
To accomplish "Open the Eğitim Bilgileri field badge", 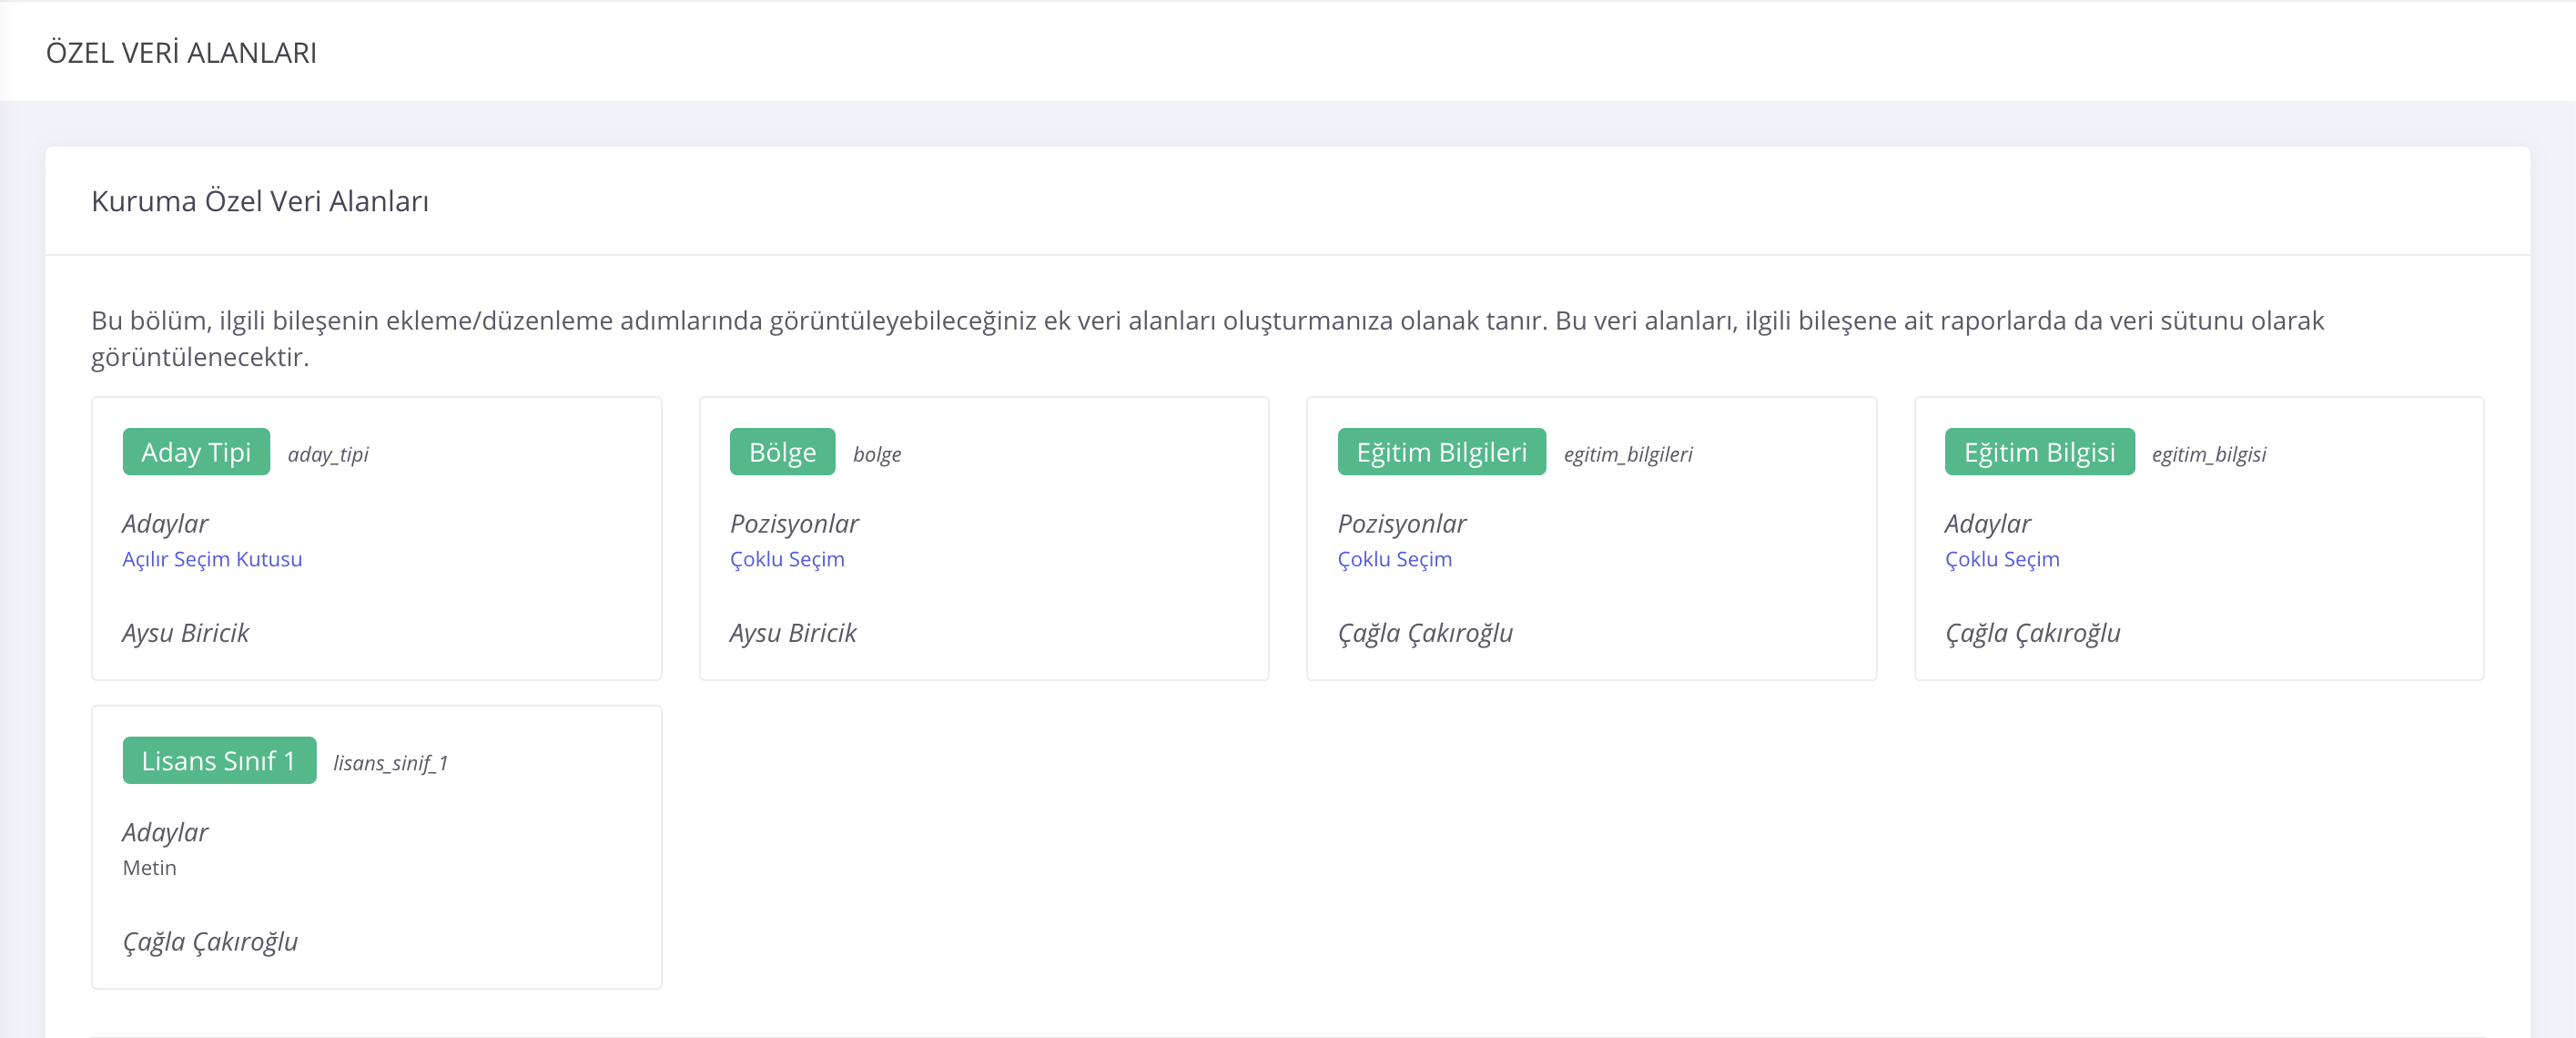I will [1441, 452].
